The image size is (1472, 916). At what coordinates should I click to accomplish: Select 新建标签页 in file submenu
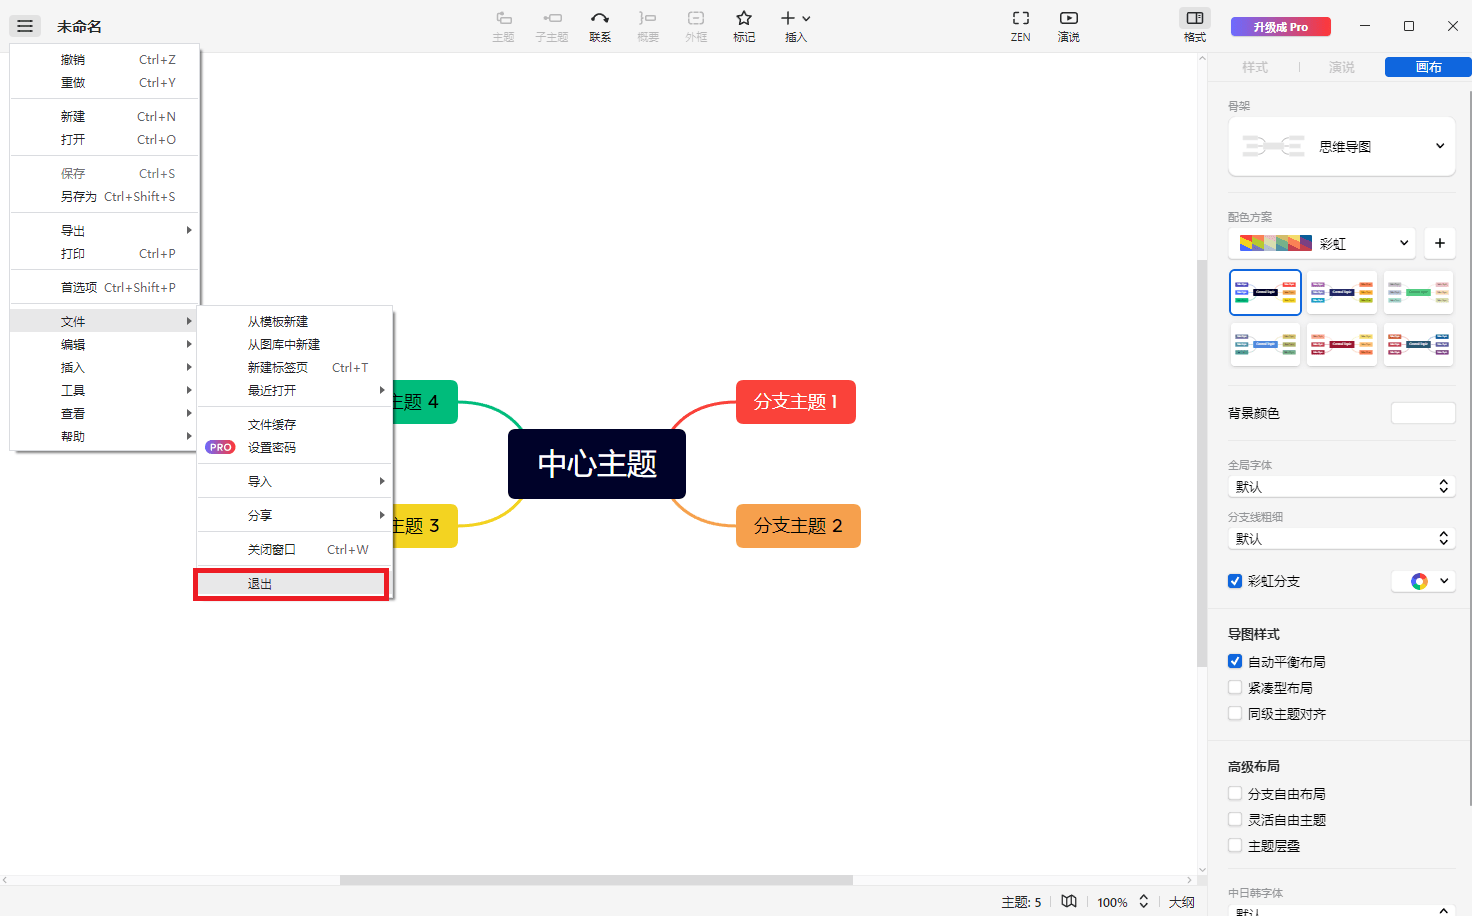[295, 367]
